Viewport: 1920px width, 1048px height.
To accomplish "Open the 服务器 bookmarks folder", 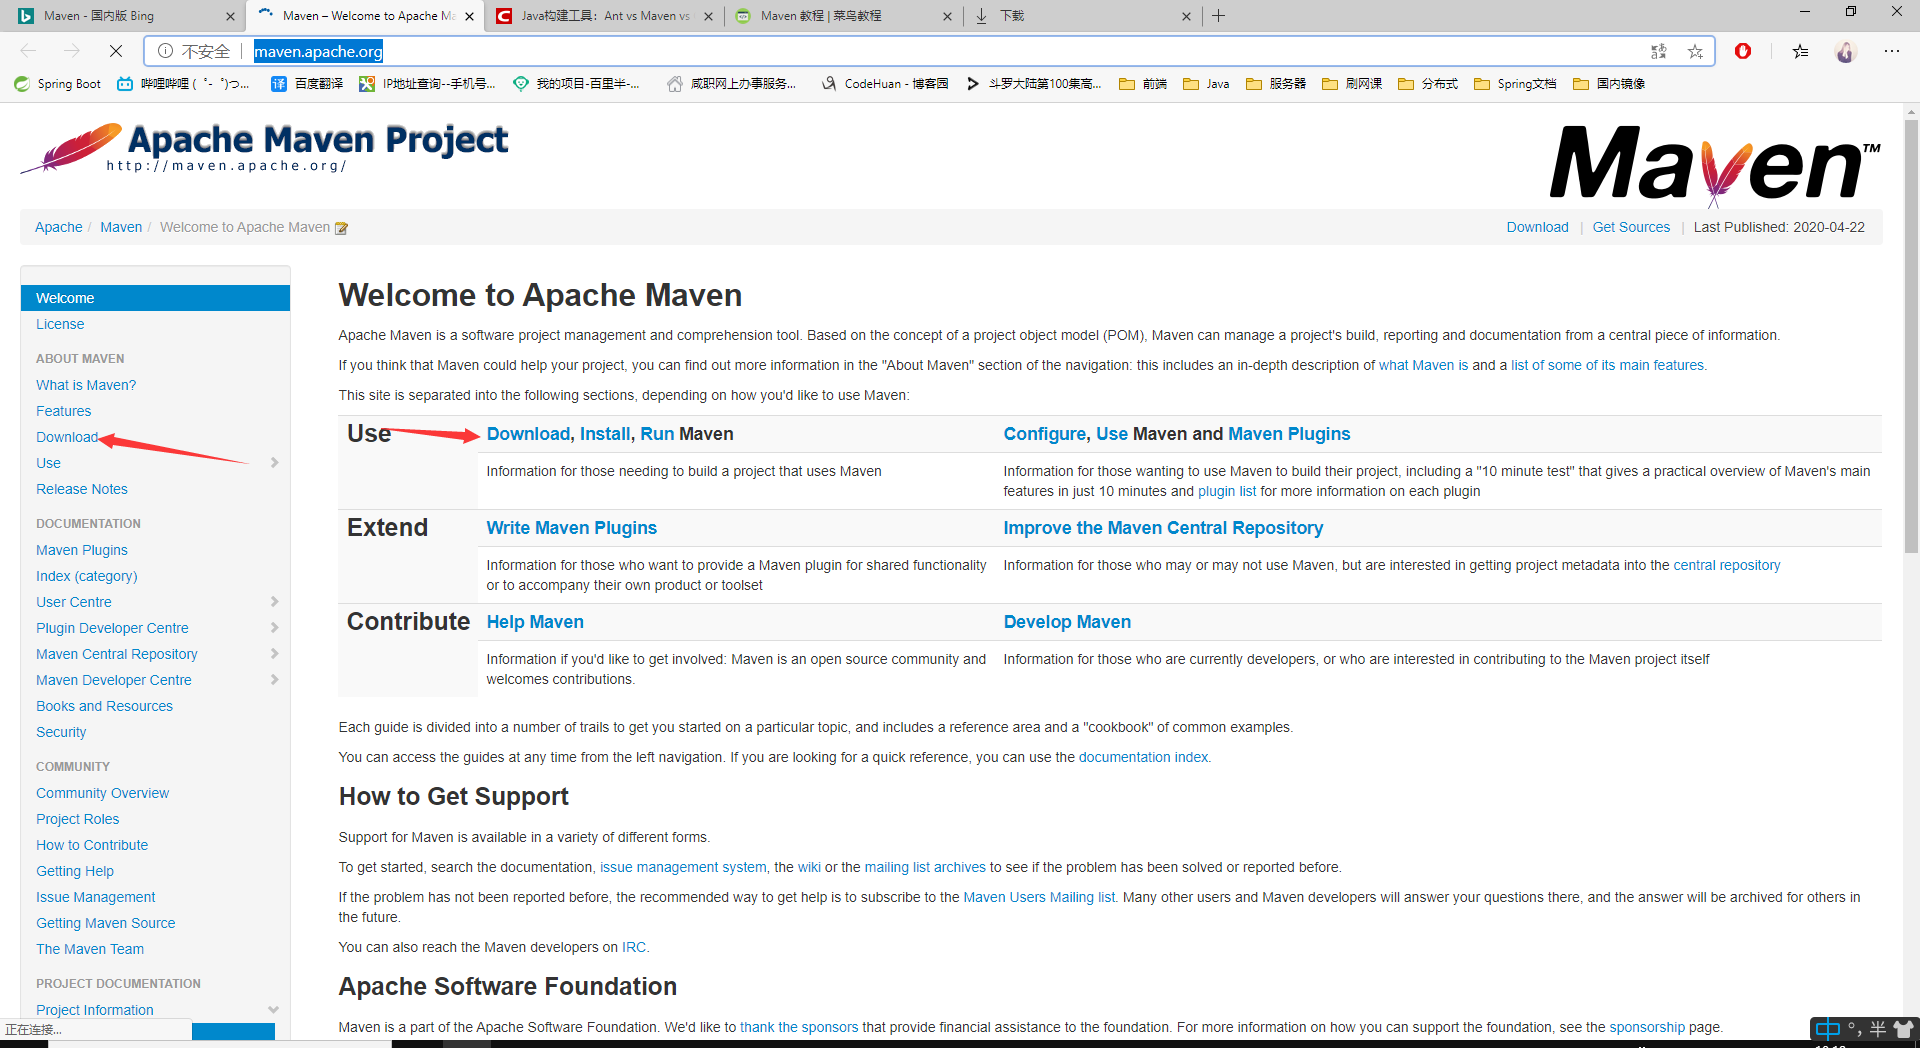I will pyautogui.click(x=1276, y=84).
